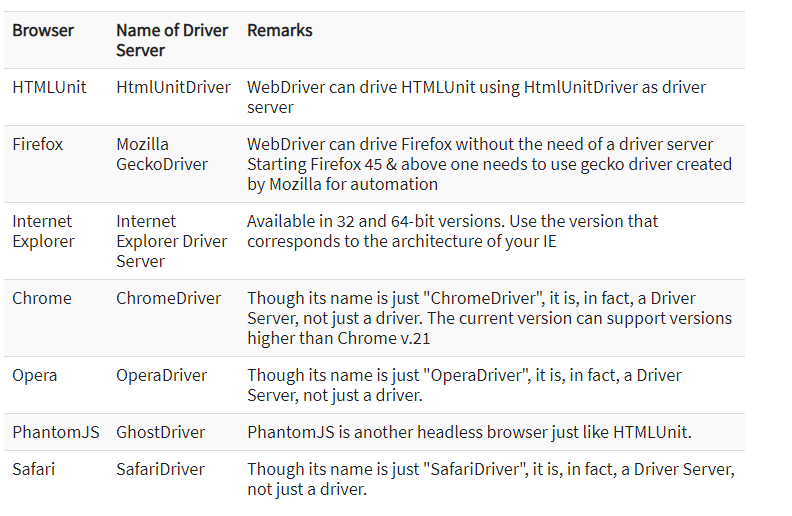Select the PhantomJS browser cell
Viewport: 792px width, 516px height.
(56, 432)
